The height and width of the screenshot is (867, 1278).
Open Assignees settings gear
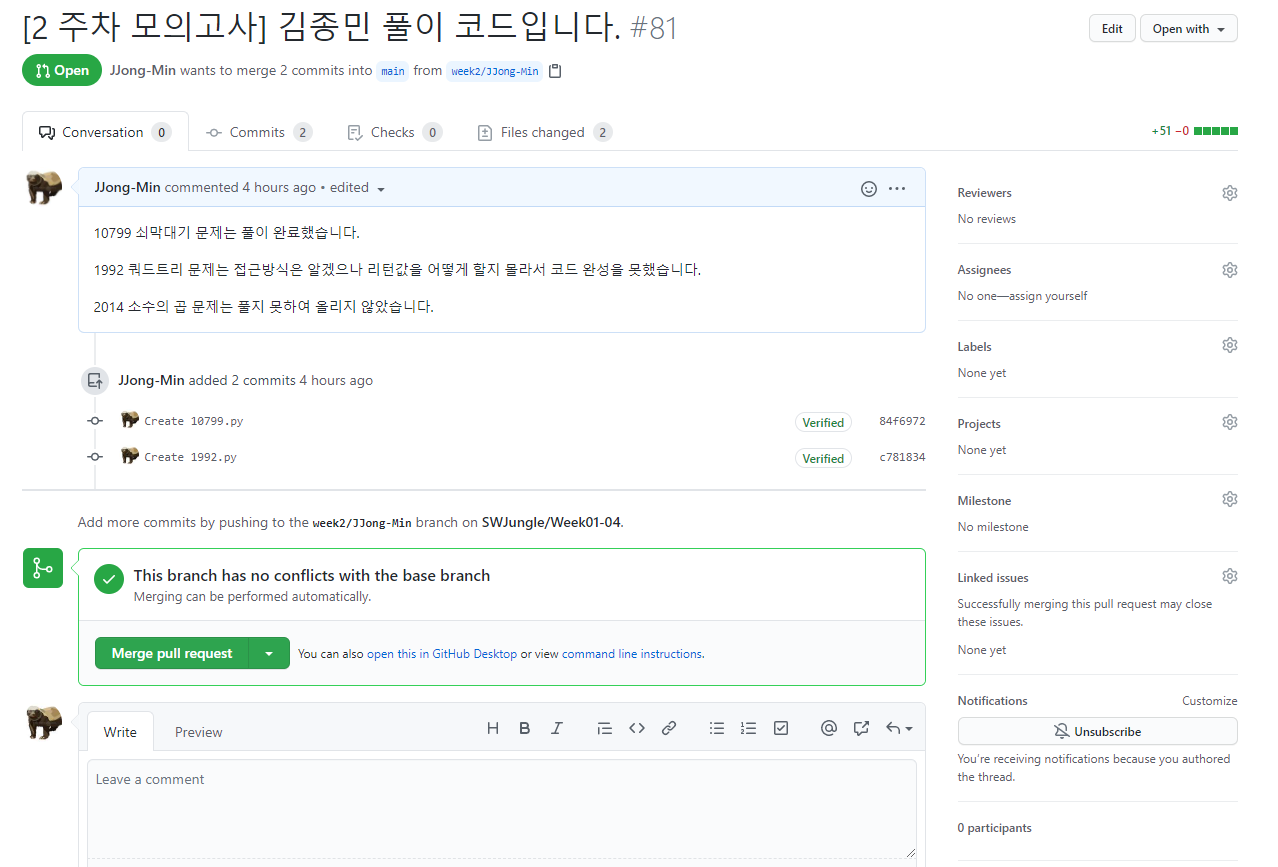1230,270
